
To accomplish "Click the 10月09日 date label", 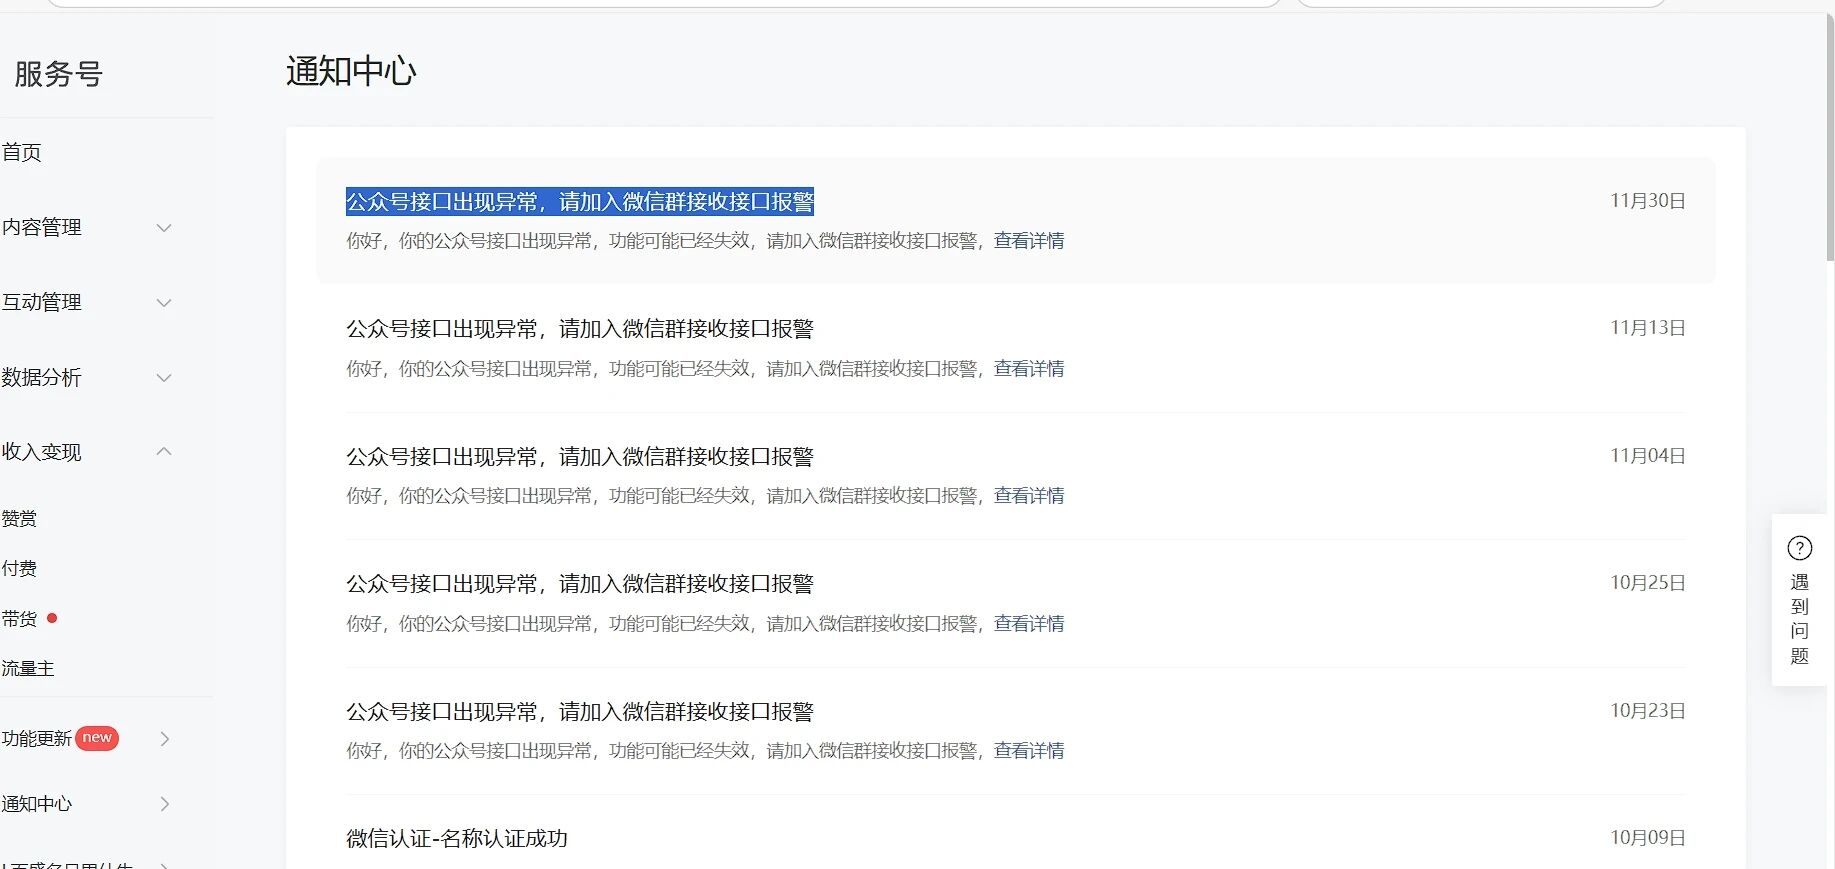I will pos(1648,838).
